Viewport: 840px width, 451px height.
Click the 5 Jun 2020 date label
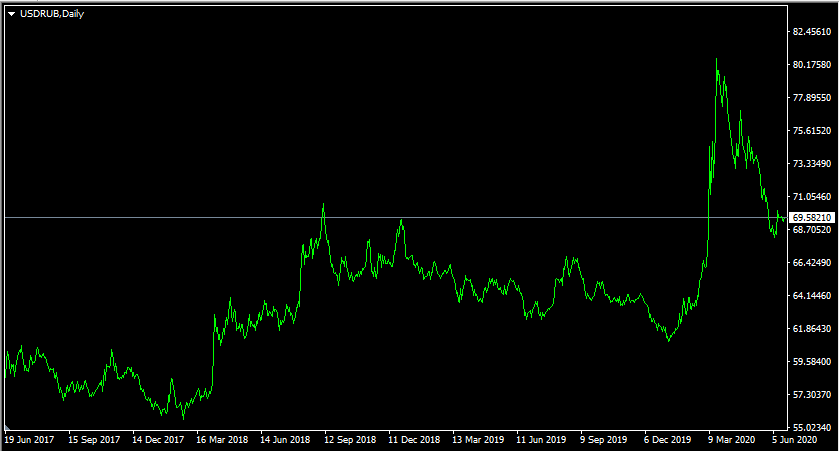(x=794, y=440)
